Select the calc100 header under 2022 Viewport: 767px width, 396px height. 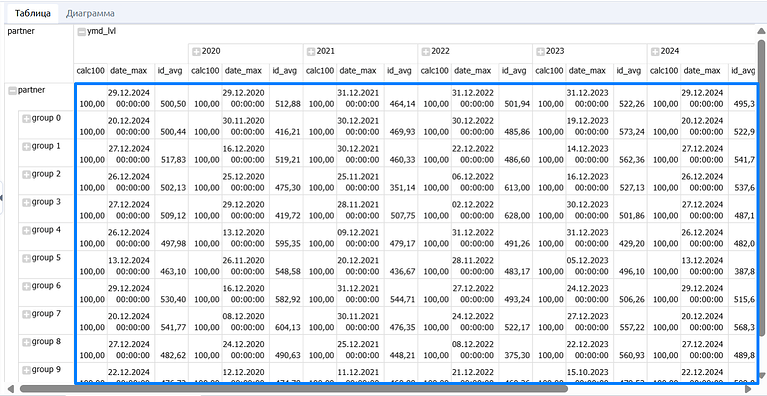pos(435,71)
